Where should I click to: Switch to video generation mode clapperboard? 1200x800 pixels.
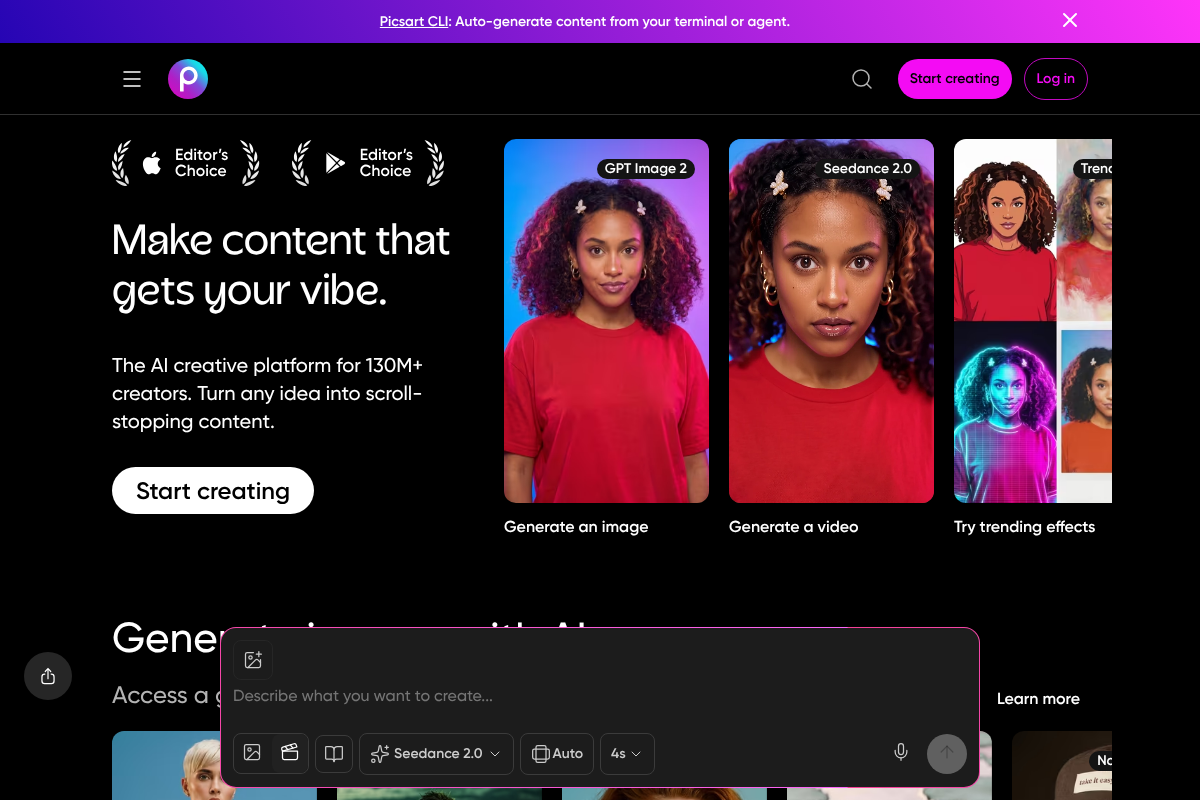[290, 753]
